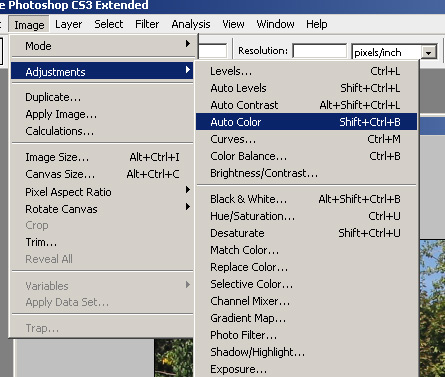Viewport: 445px width, 377px height.
Task: Open Shadow/Highlight... adjustment
Action: click(306, 352)
